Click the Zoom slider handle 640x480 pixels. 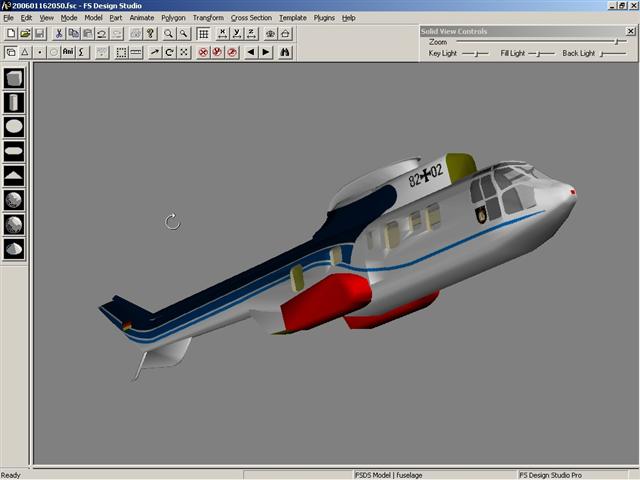(x=616, y=42)
